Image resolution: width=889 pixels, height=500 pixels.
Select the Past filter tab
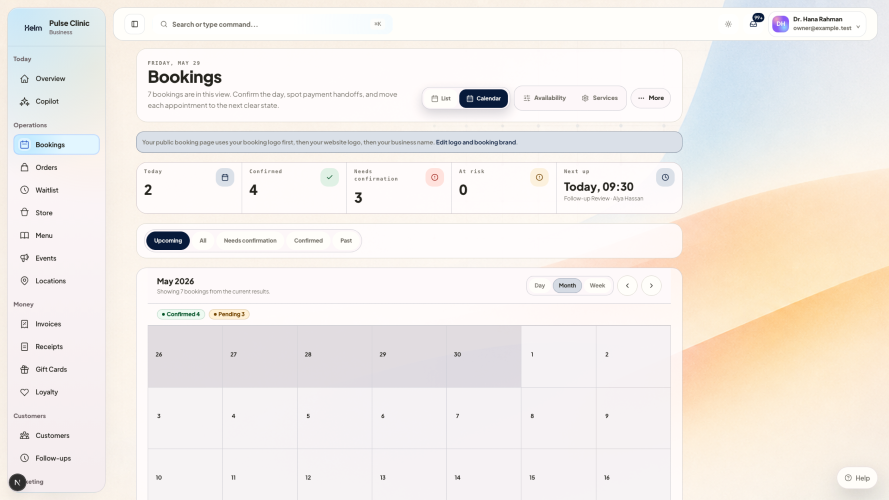pyautogui.click(x=346, y=241)
